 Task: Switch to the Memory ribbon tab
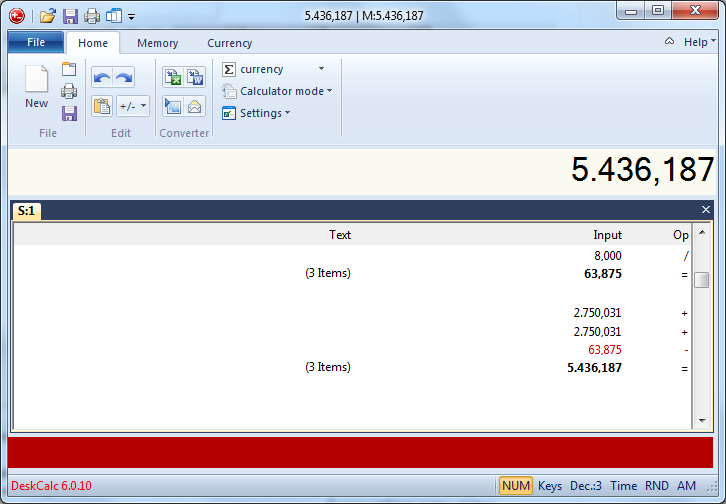pos(157,43)
